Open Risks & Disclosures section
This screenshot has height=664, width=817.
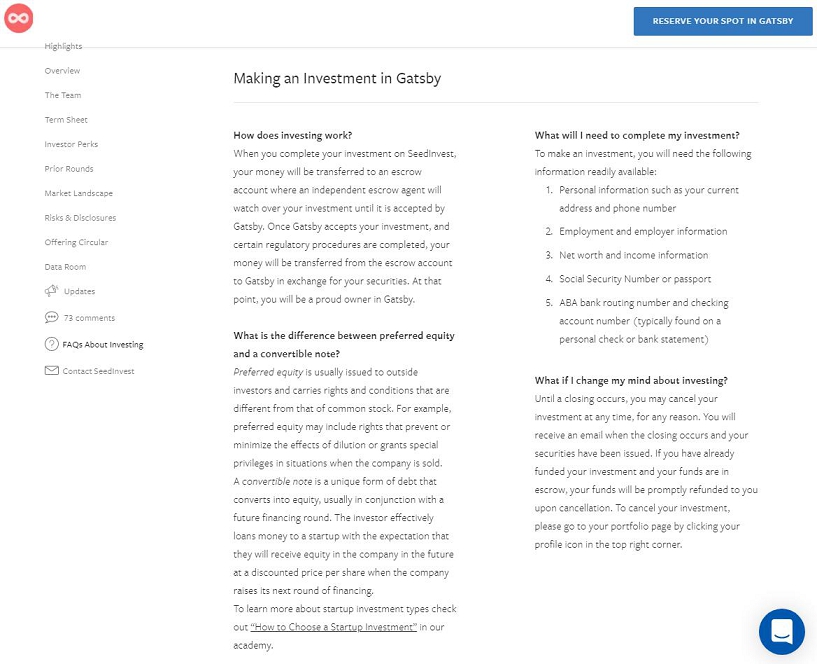[x=80, y=218]
